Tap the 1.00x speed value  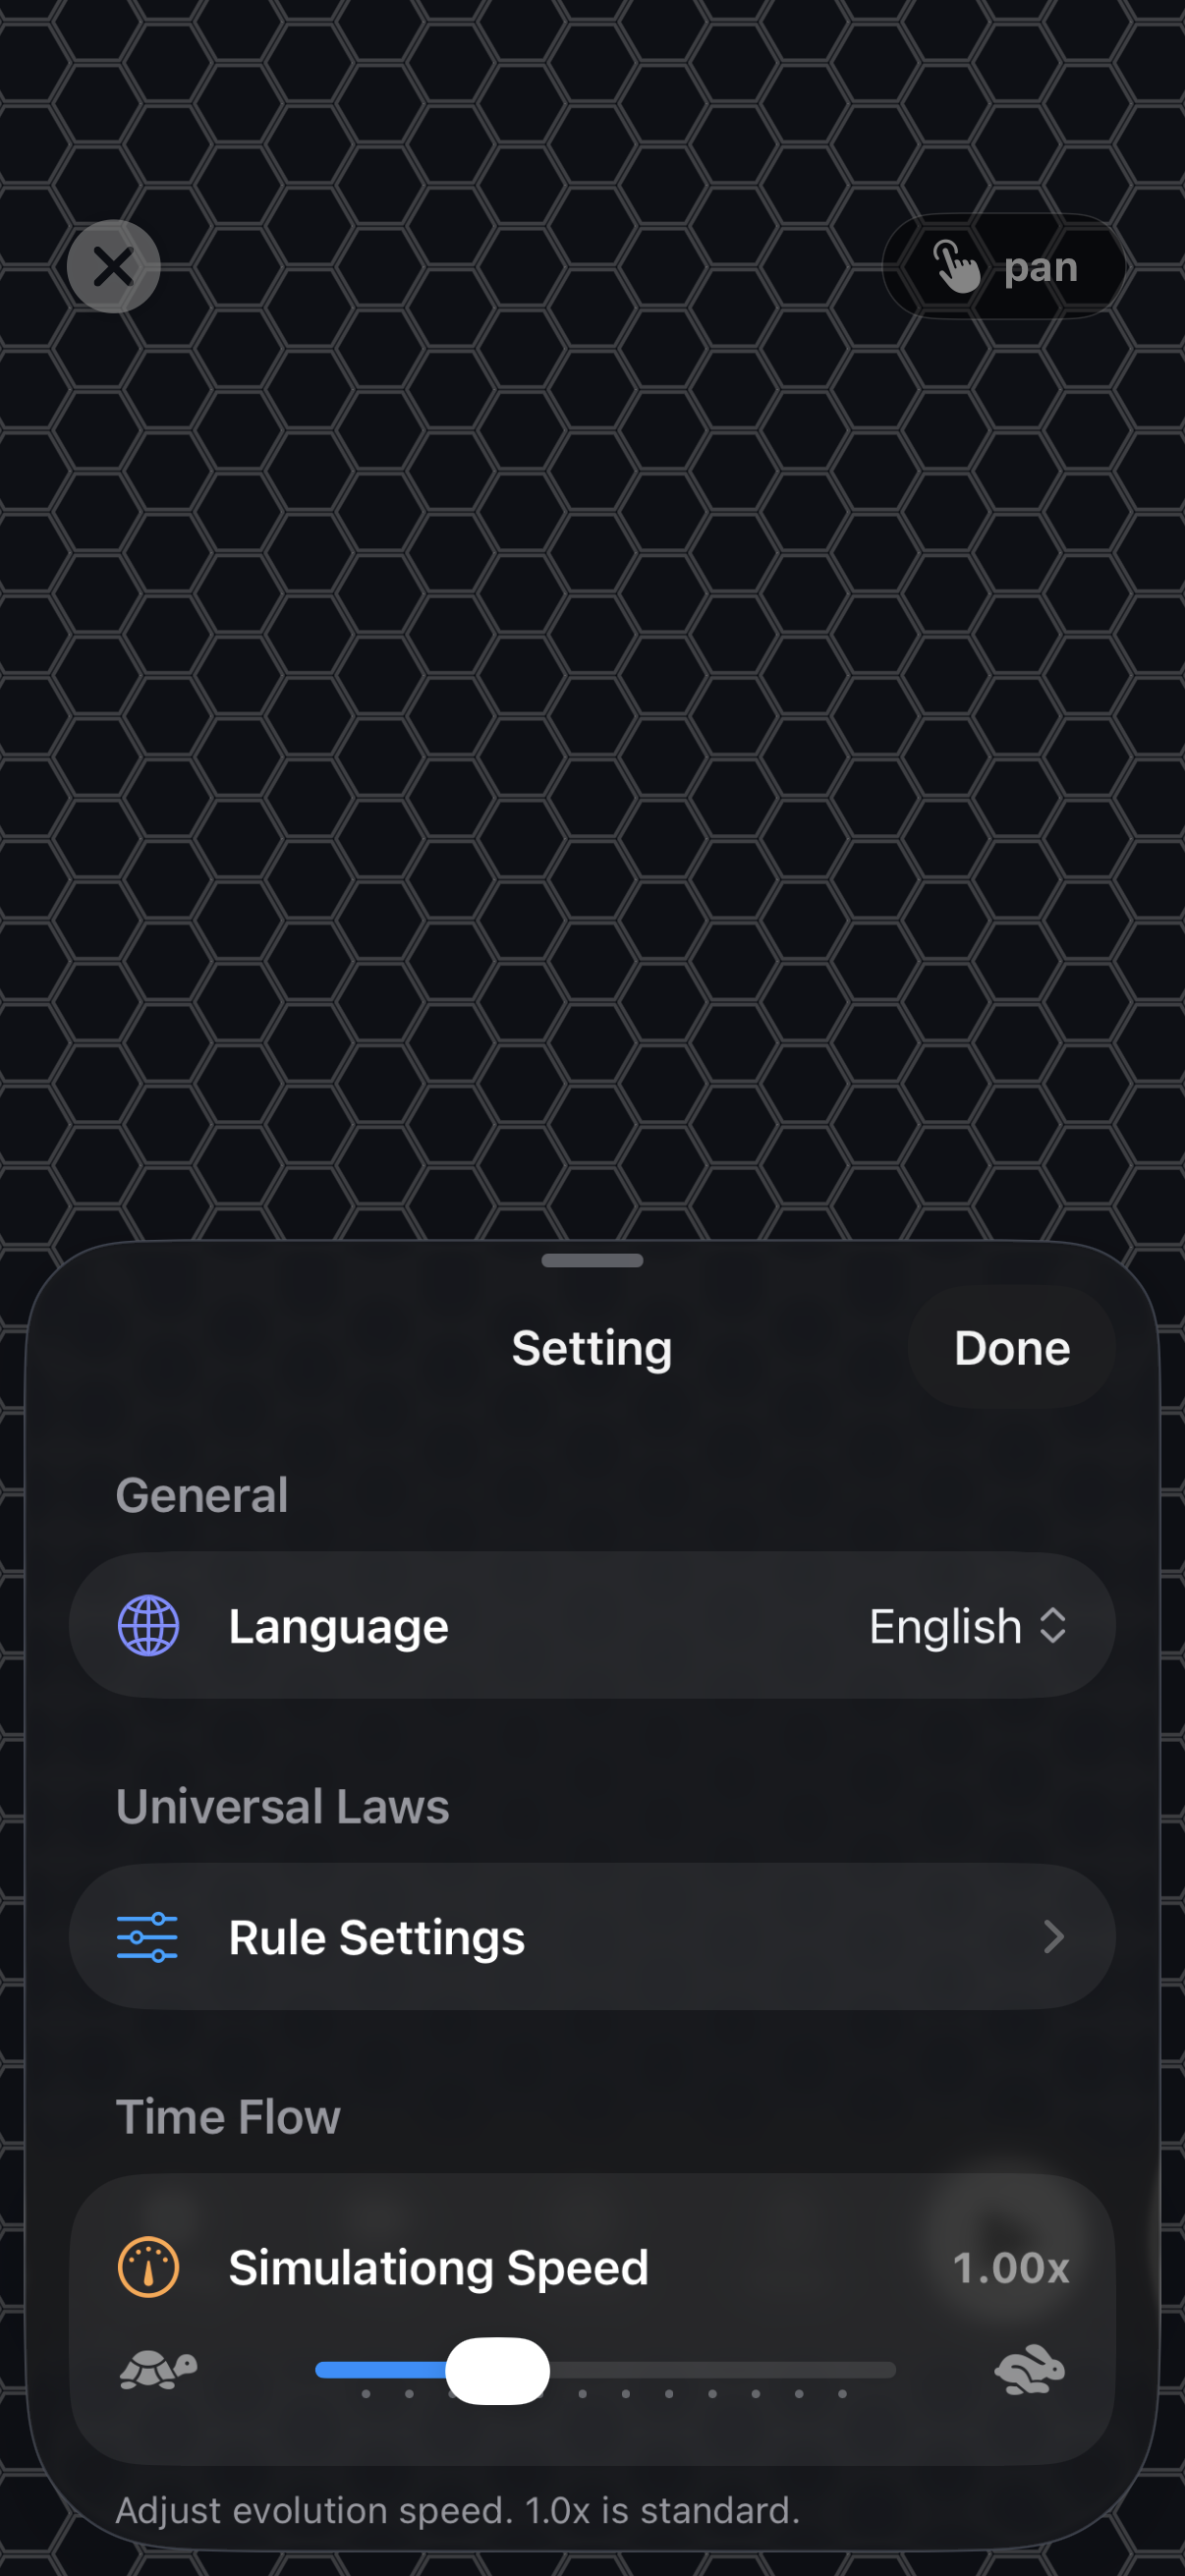click(1011, 2268)
